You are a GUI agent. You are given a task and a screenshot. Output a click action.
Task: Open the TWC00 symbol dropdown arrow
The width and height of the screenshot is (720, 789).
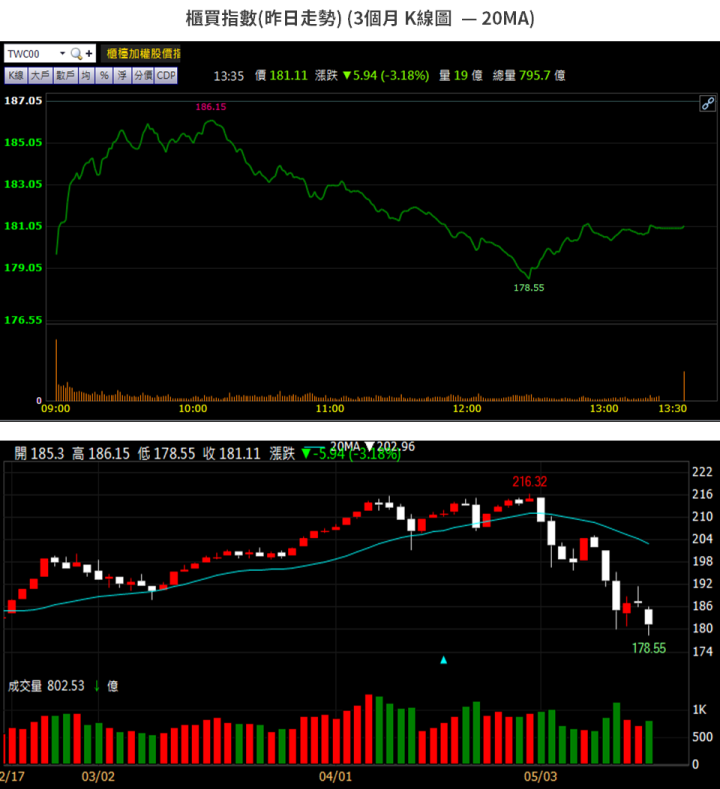coord(62,53)
